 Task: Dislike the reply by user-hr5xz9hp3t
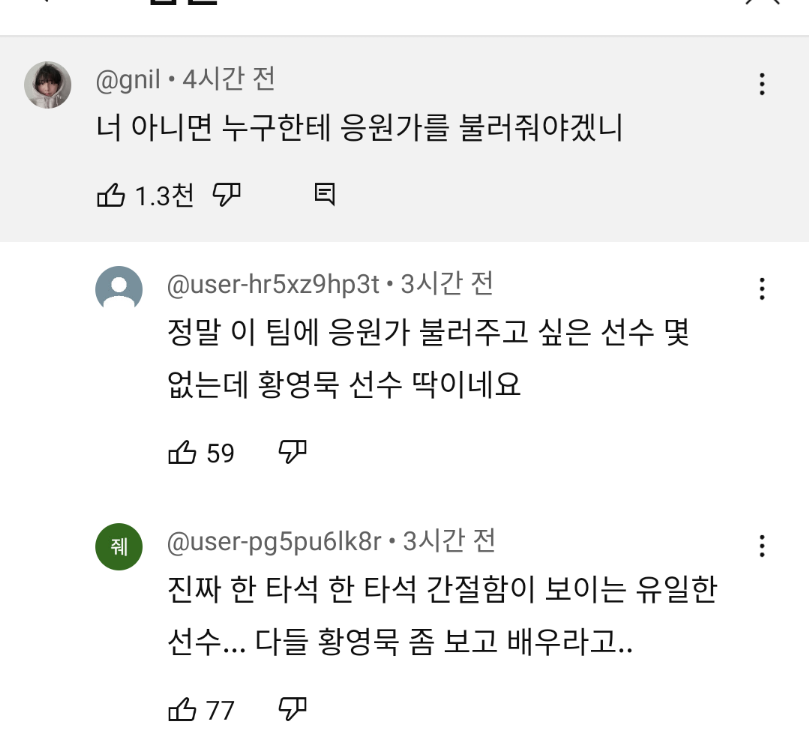[x=293, y=452]
